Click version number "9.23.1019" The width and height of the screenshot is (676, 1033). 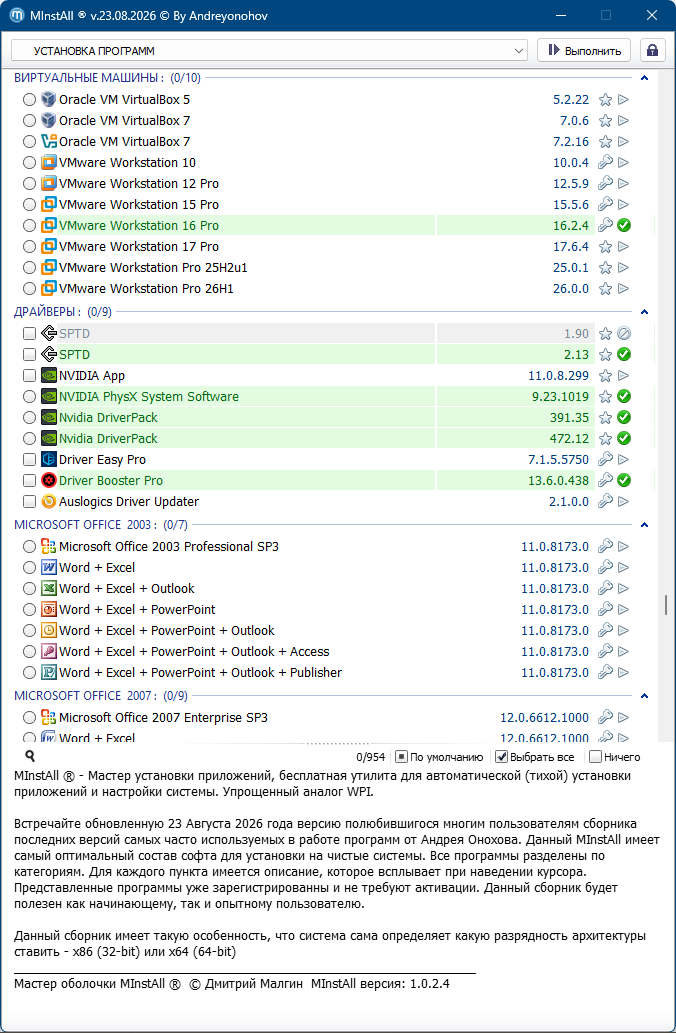pyautogui.click(x=560, y=397)
